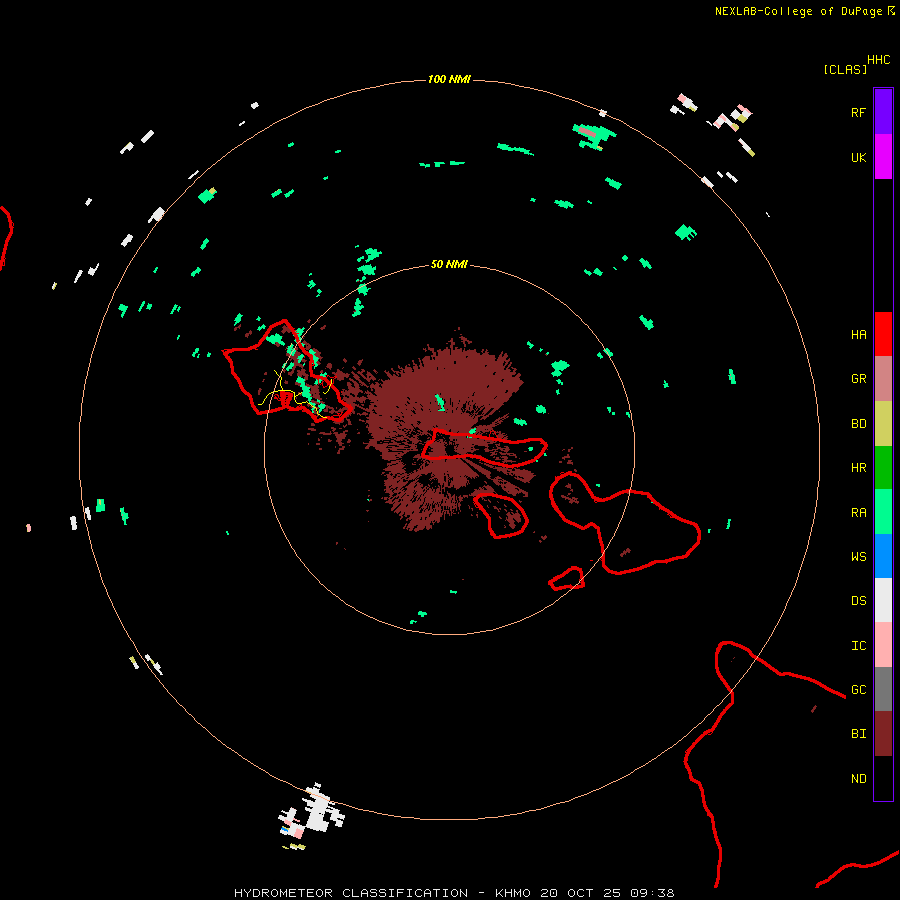Click the BI legend label
The width and height of the screenshot is (900, 900).
tap(858, 734)
